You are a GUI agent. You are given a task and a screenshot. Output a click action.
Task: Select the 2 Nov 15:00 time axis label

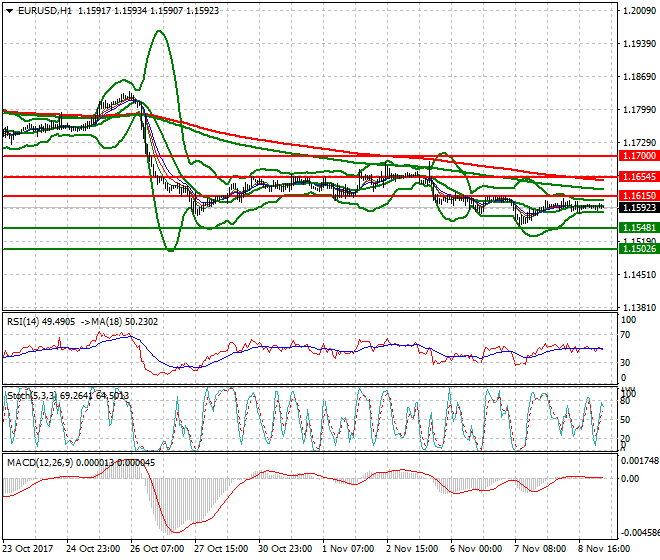click(x=412, y=550)
